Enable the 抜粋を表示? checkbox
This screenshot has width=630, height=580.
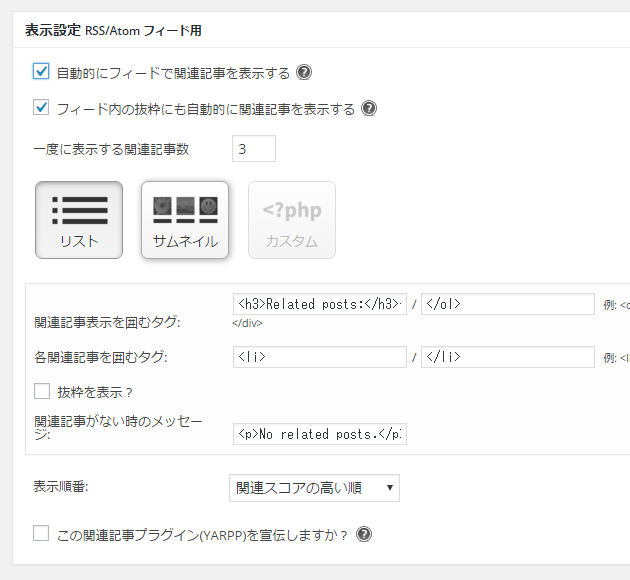click(x=42, y=391)
